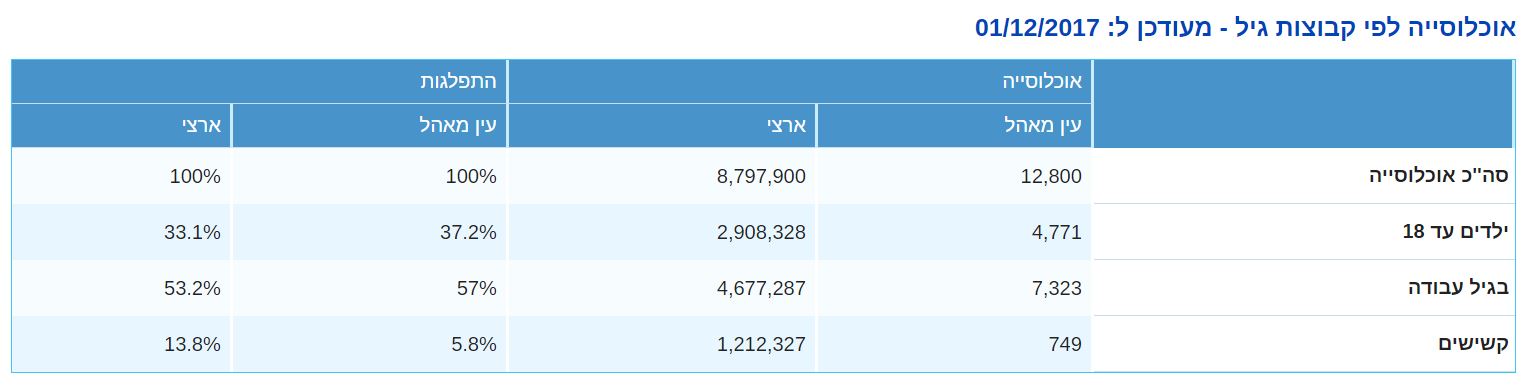Select the row label 'סה"כ אוכלוסייה'
The width and height of the screenshot is (1521, 389).
point(1303,176)
